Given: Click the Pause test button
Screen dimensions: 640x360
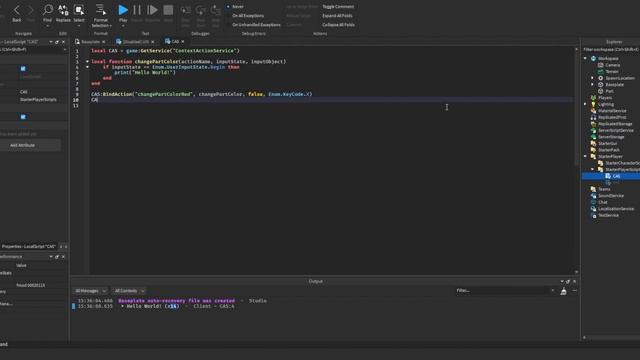Looking at the screenshot, I should (x=137, y=9).
